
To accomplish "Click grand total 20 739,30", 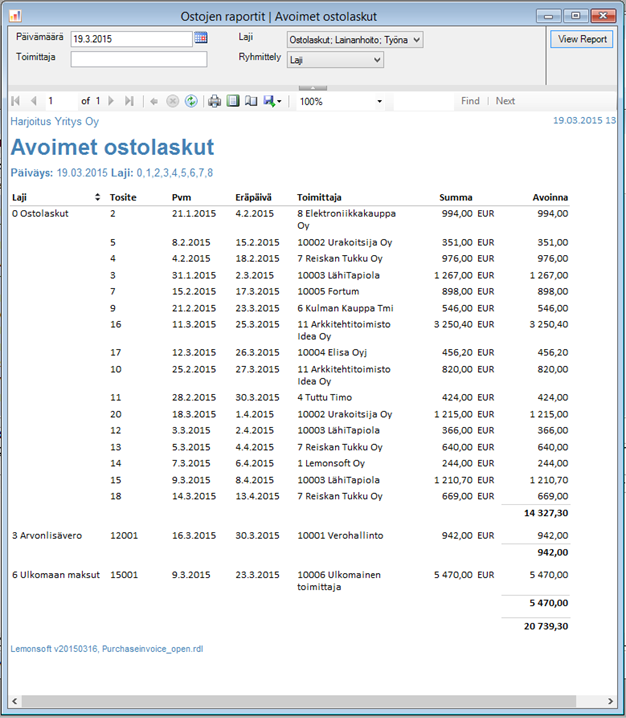I will click(x=546, y=626).
